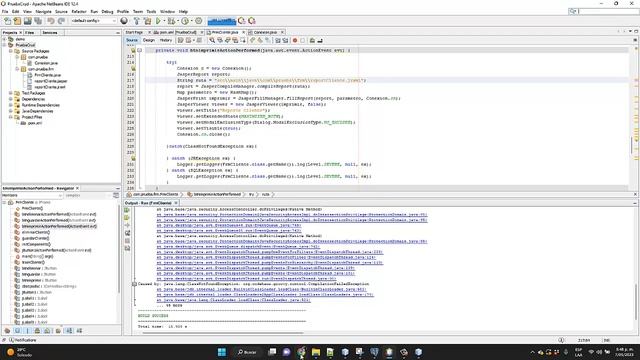Click the Re-run green icon in Output panel

coord(127,210)
